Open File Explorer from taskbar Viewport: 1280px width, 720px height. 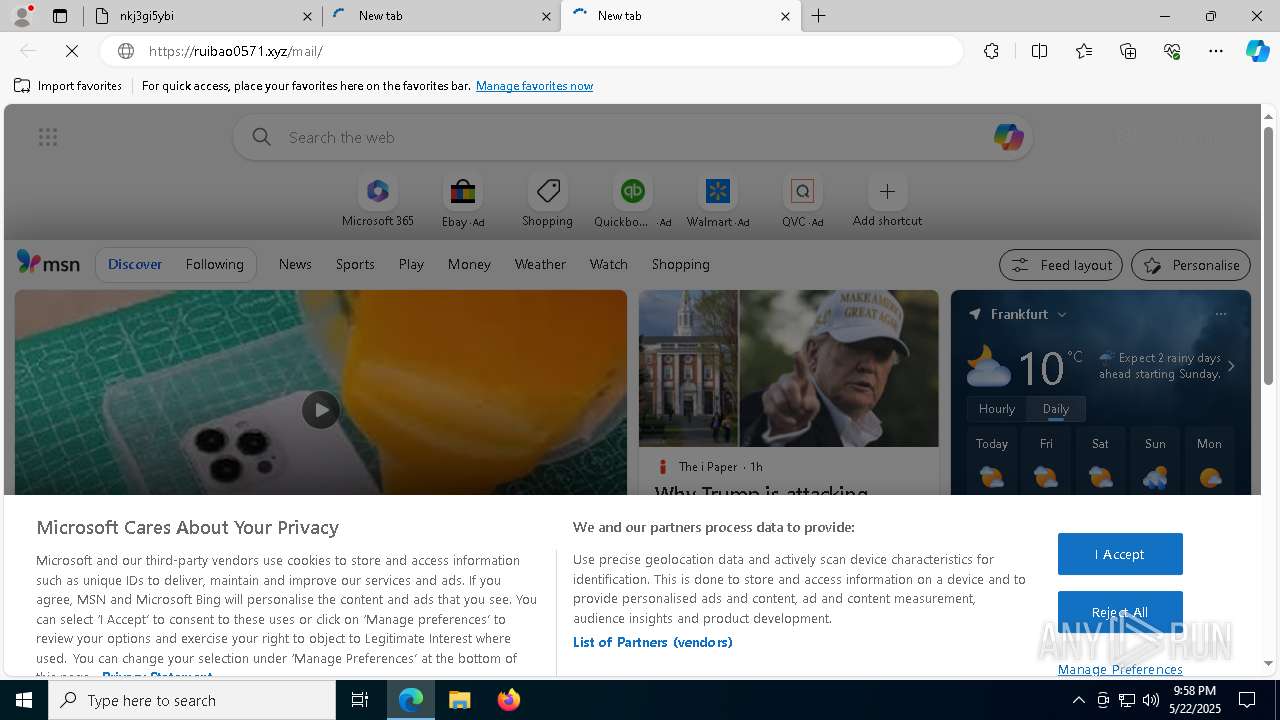point(459,700)
